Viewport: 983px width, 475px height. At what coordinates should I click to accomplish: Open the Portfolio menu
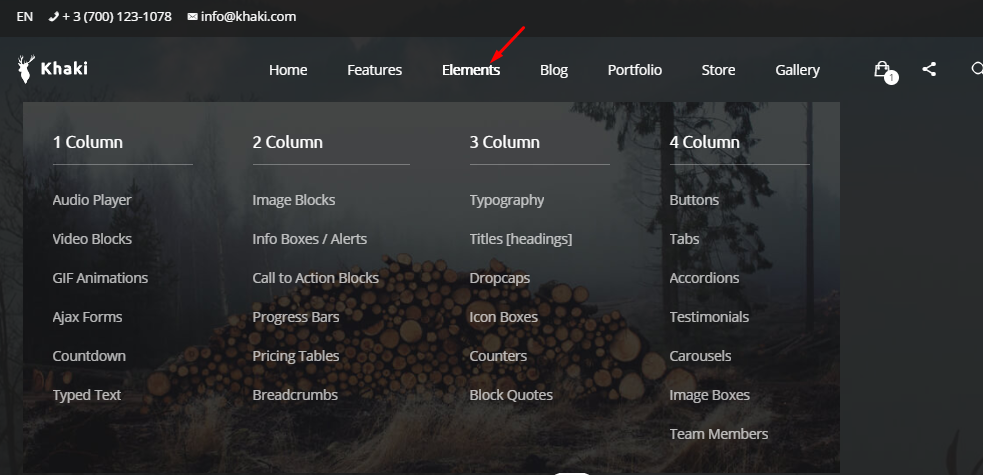634,70
